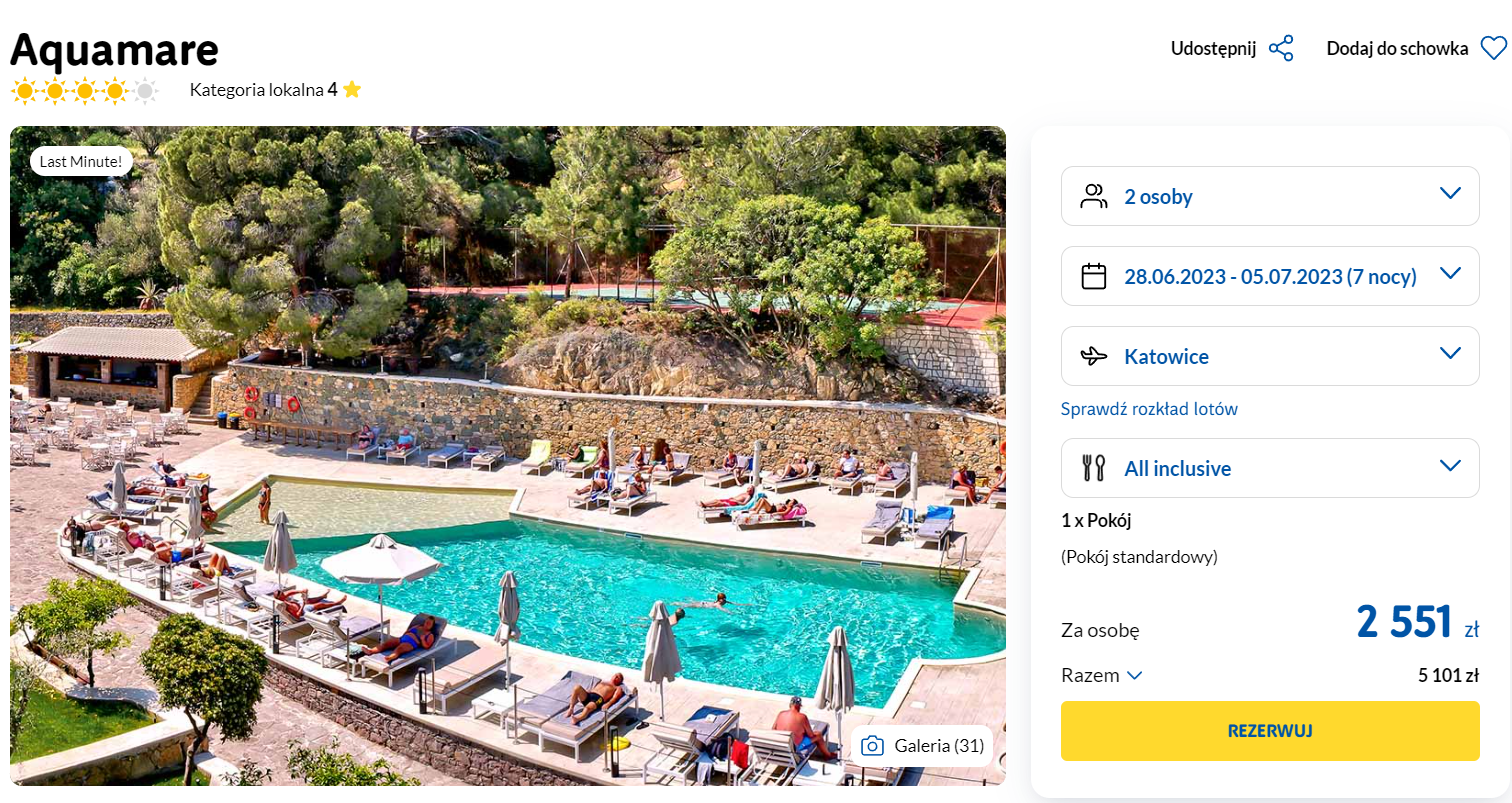Click the sun rating icons under Aquamare
The width and height of the screenshot is (1512, 803).
(84, 91)
